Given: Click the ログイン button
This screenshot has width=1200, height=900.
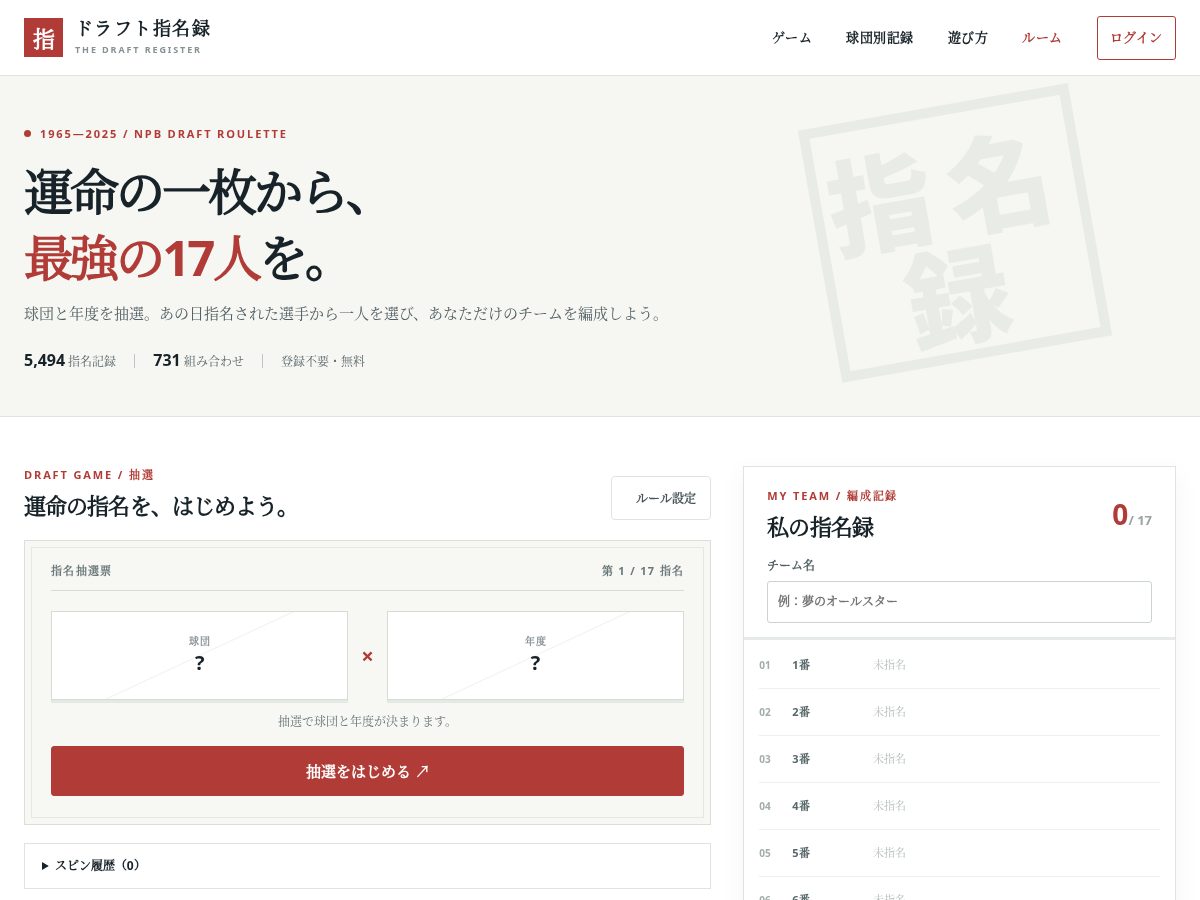Looking at the screenshot, I should [x=1136, y=38].
